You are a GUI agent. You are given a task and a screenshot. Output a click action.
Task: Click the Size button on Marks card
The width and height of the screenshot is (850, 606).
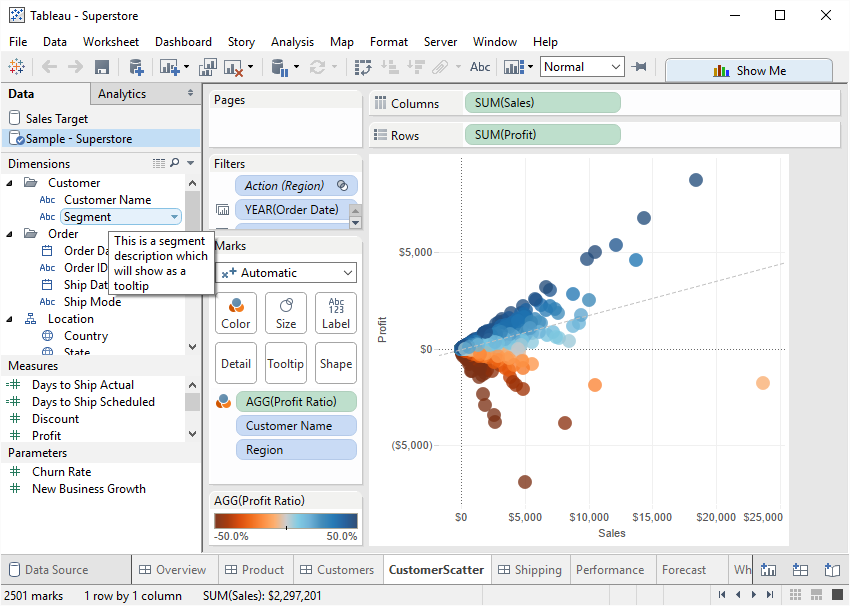pos(286,313)
